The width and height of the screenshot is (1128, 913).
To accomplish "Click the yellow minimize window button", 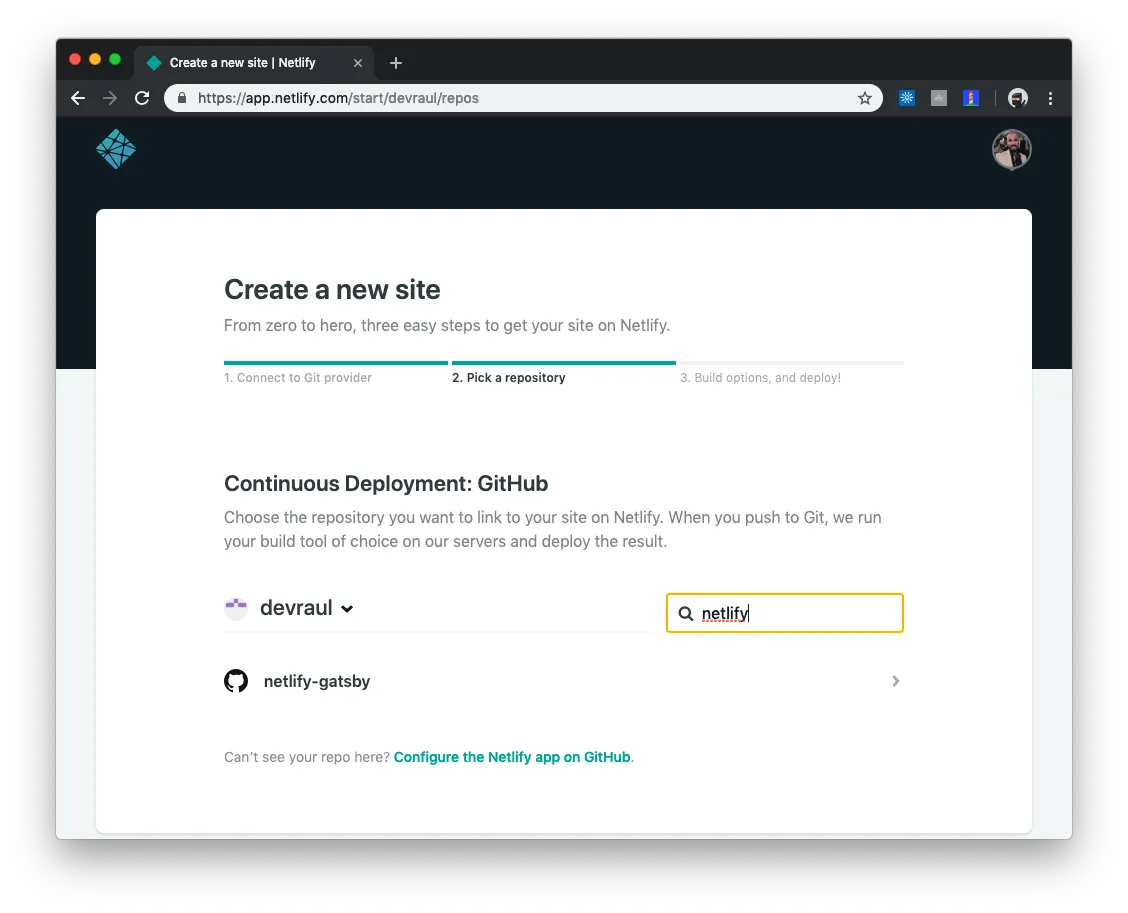I will tap(95, 59).
